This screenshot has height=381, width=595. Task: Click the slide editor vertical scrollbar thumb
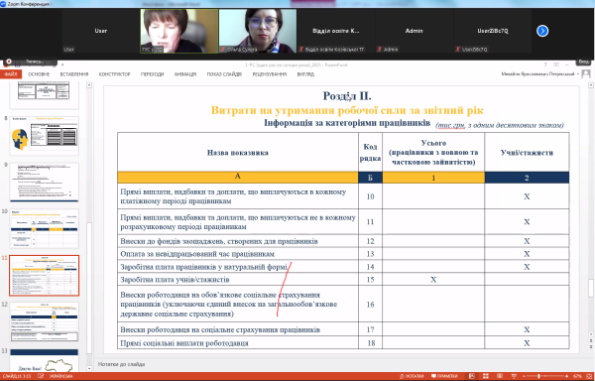coord(590,288)
